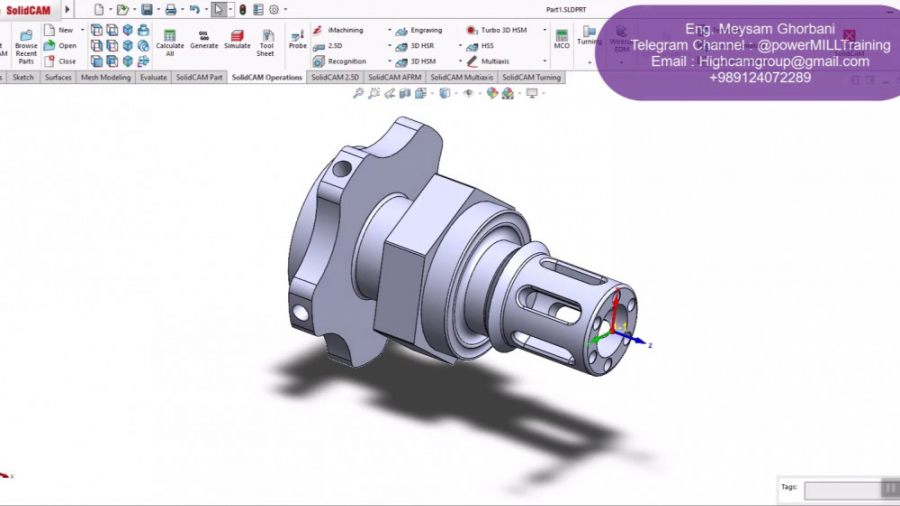Click the Hide/Show Items eye icon

[x=468, y=93]
